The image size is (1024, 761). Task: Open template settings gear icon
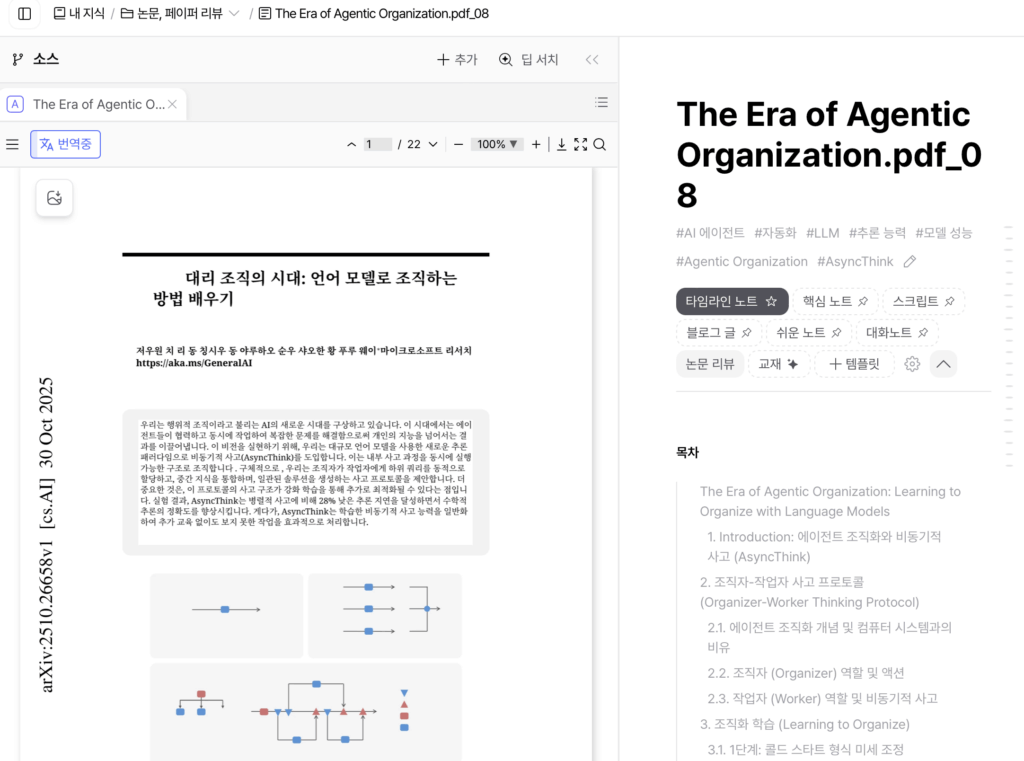(911, 364)
